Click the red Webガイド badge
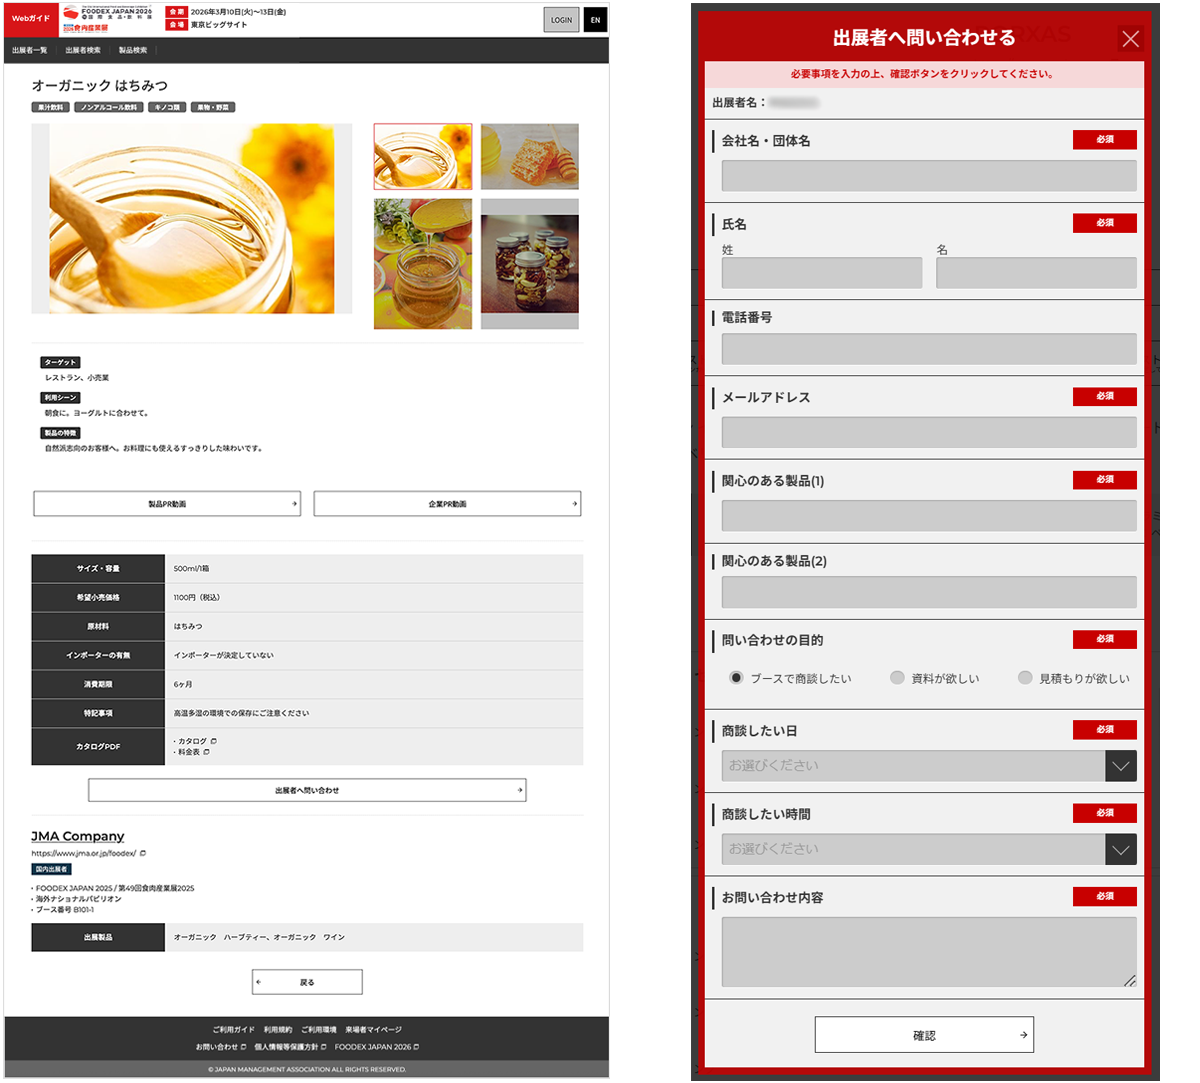 (31, 19)
